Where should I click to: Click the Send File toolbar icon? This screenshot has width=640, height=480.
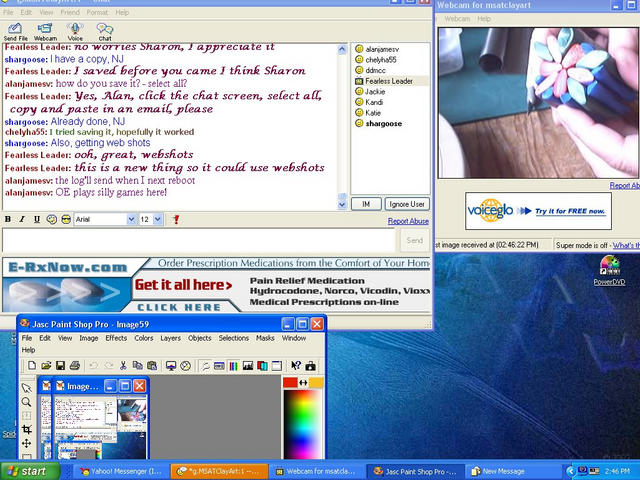tap(15, 32)
